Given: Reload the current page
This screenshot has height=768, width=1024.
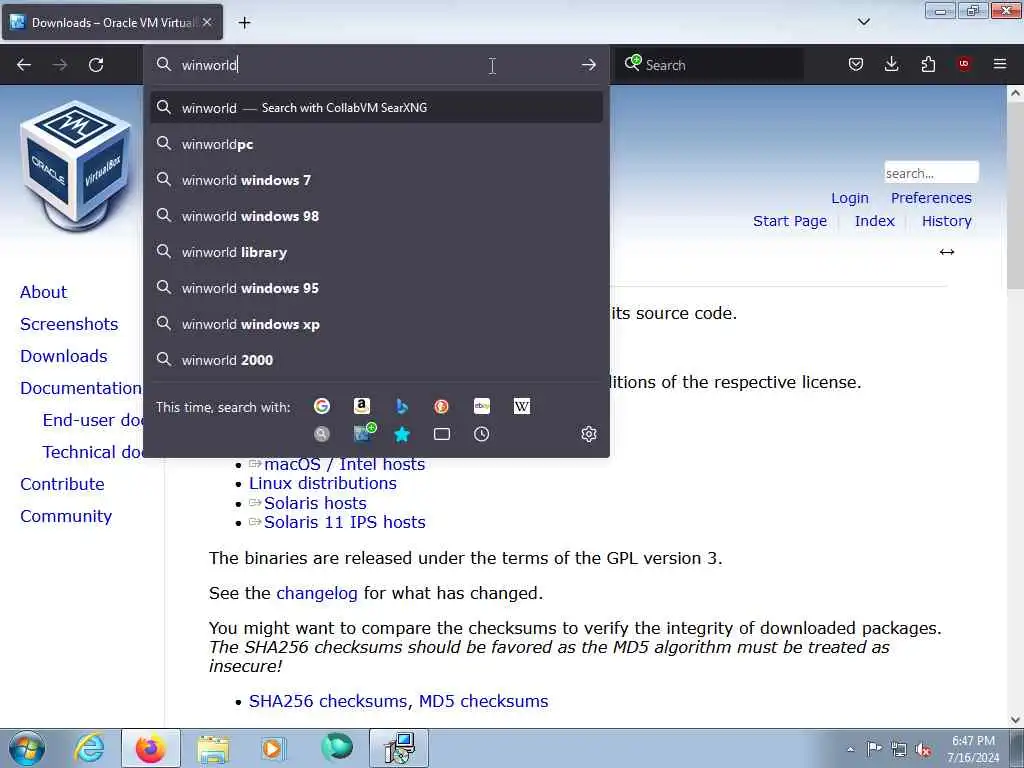Looking at the screenshot, I should (x=96, y=65).
